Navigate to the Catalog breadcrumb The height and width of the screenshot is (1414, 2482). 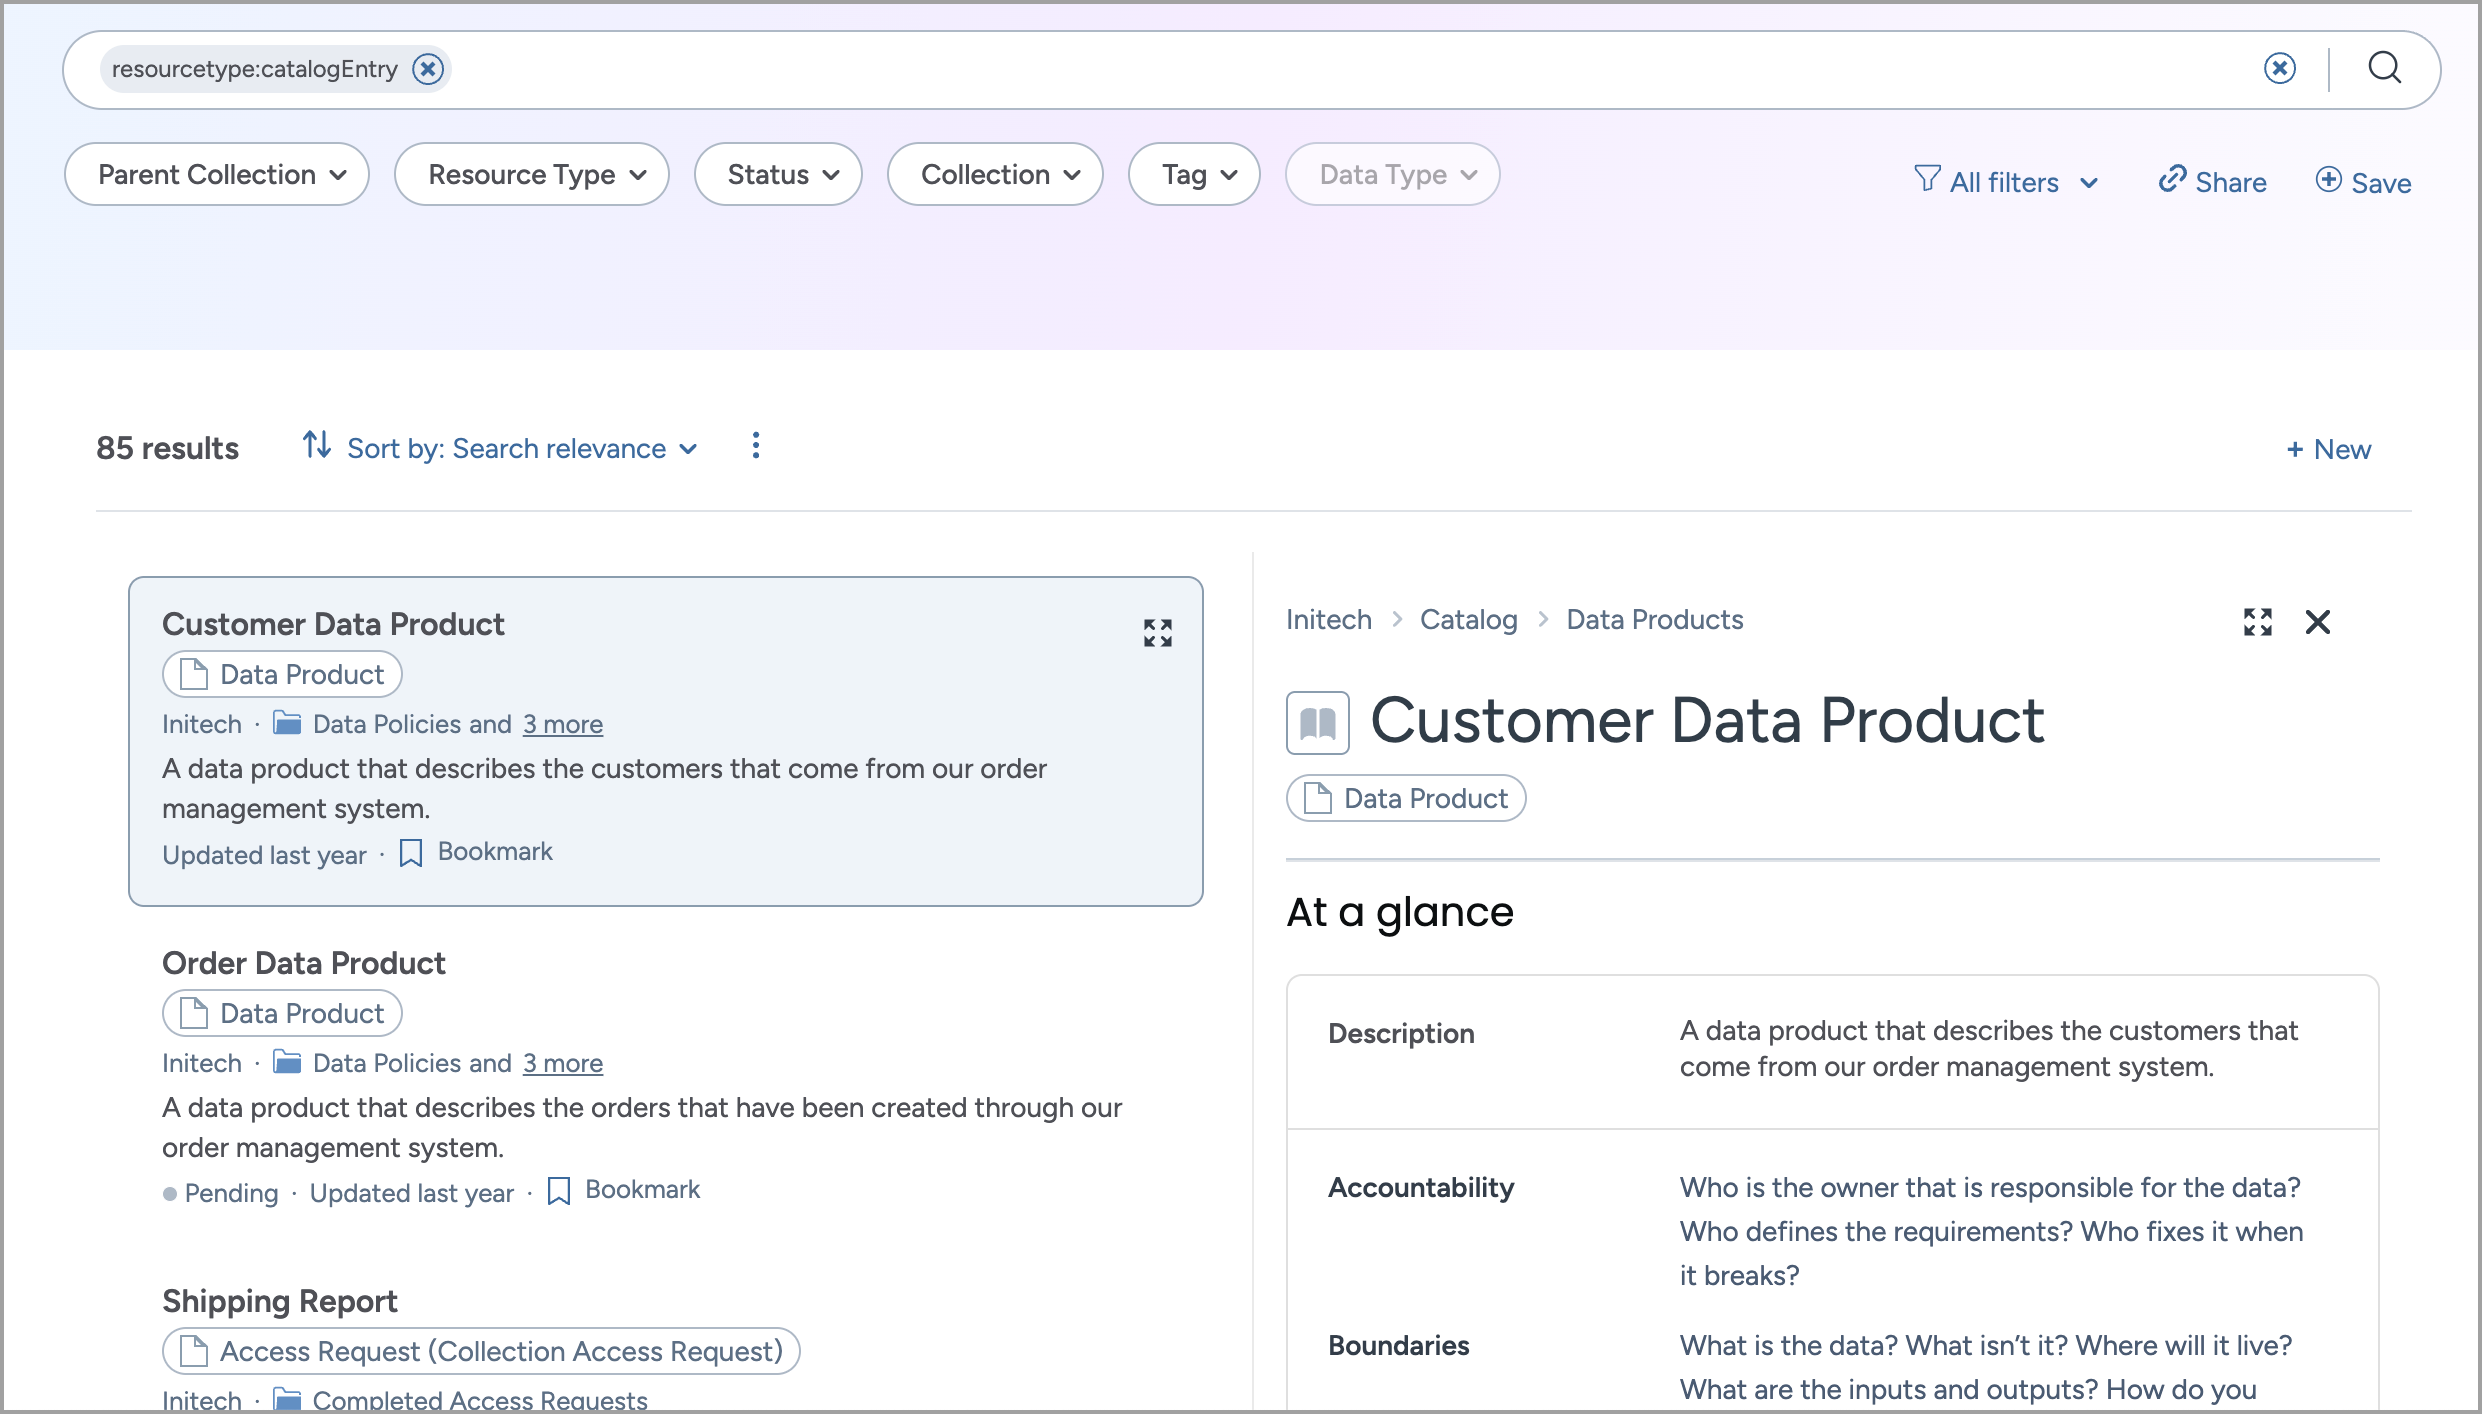(1467, 619)
